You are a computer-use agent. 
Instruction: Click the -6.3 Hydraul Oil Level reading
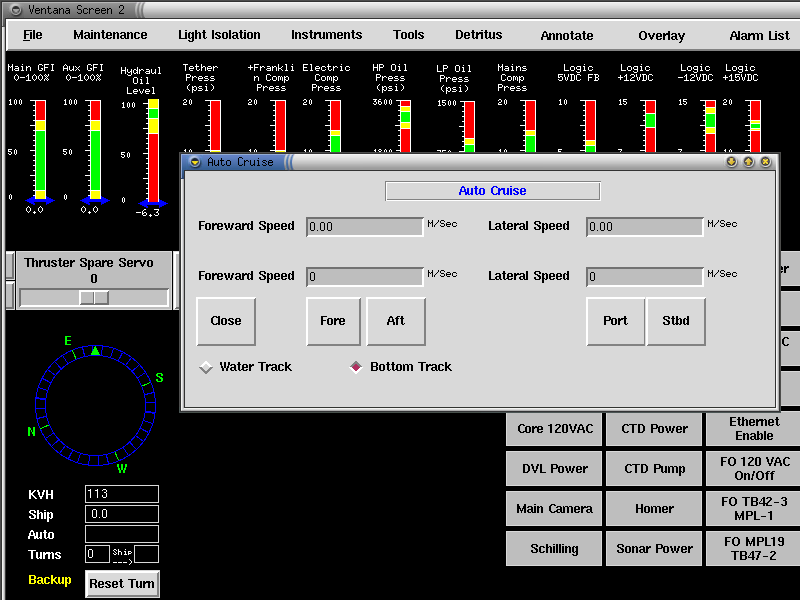click(147, 213)
